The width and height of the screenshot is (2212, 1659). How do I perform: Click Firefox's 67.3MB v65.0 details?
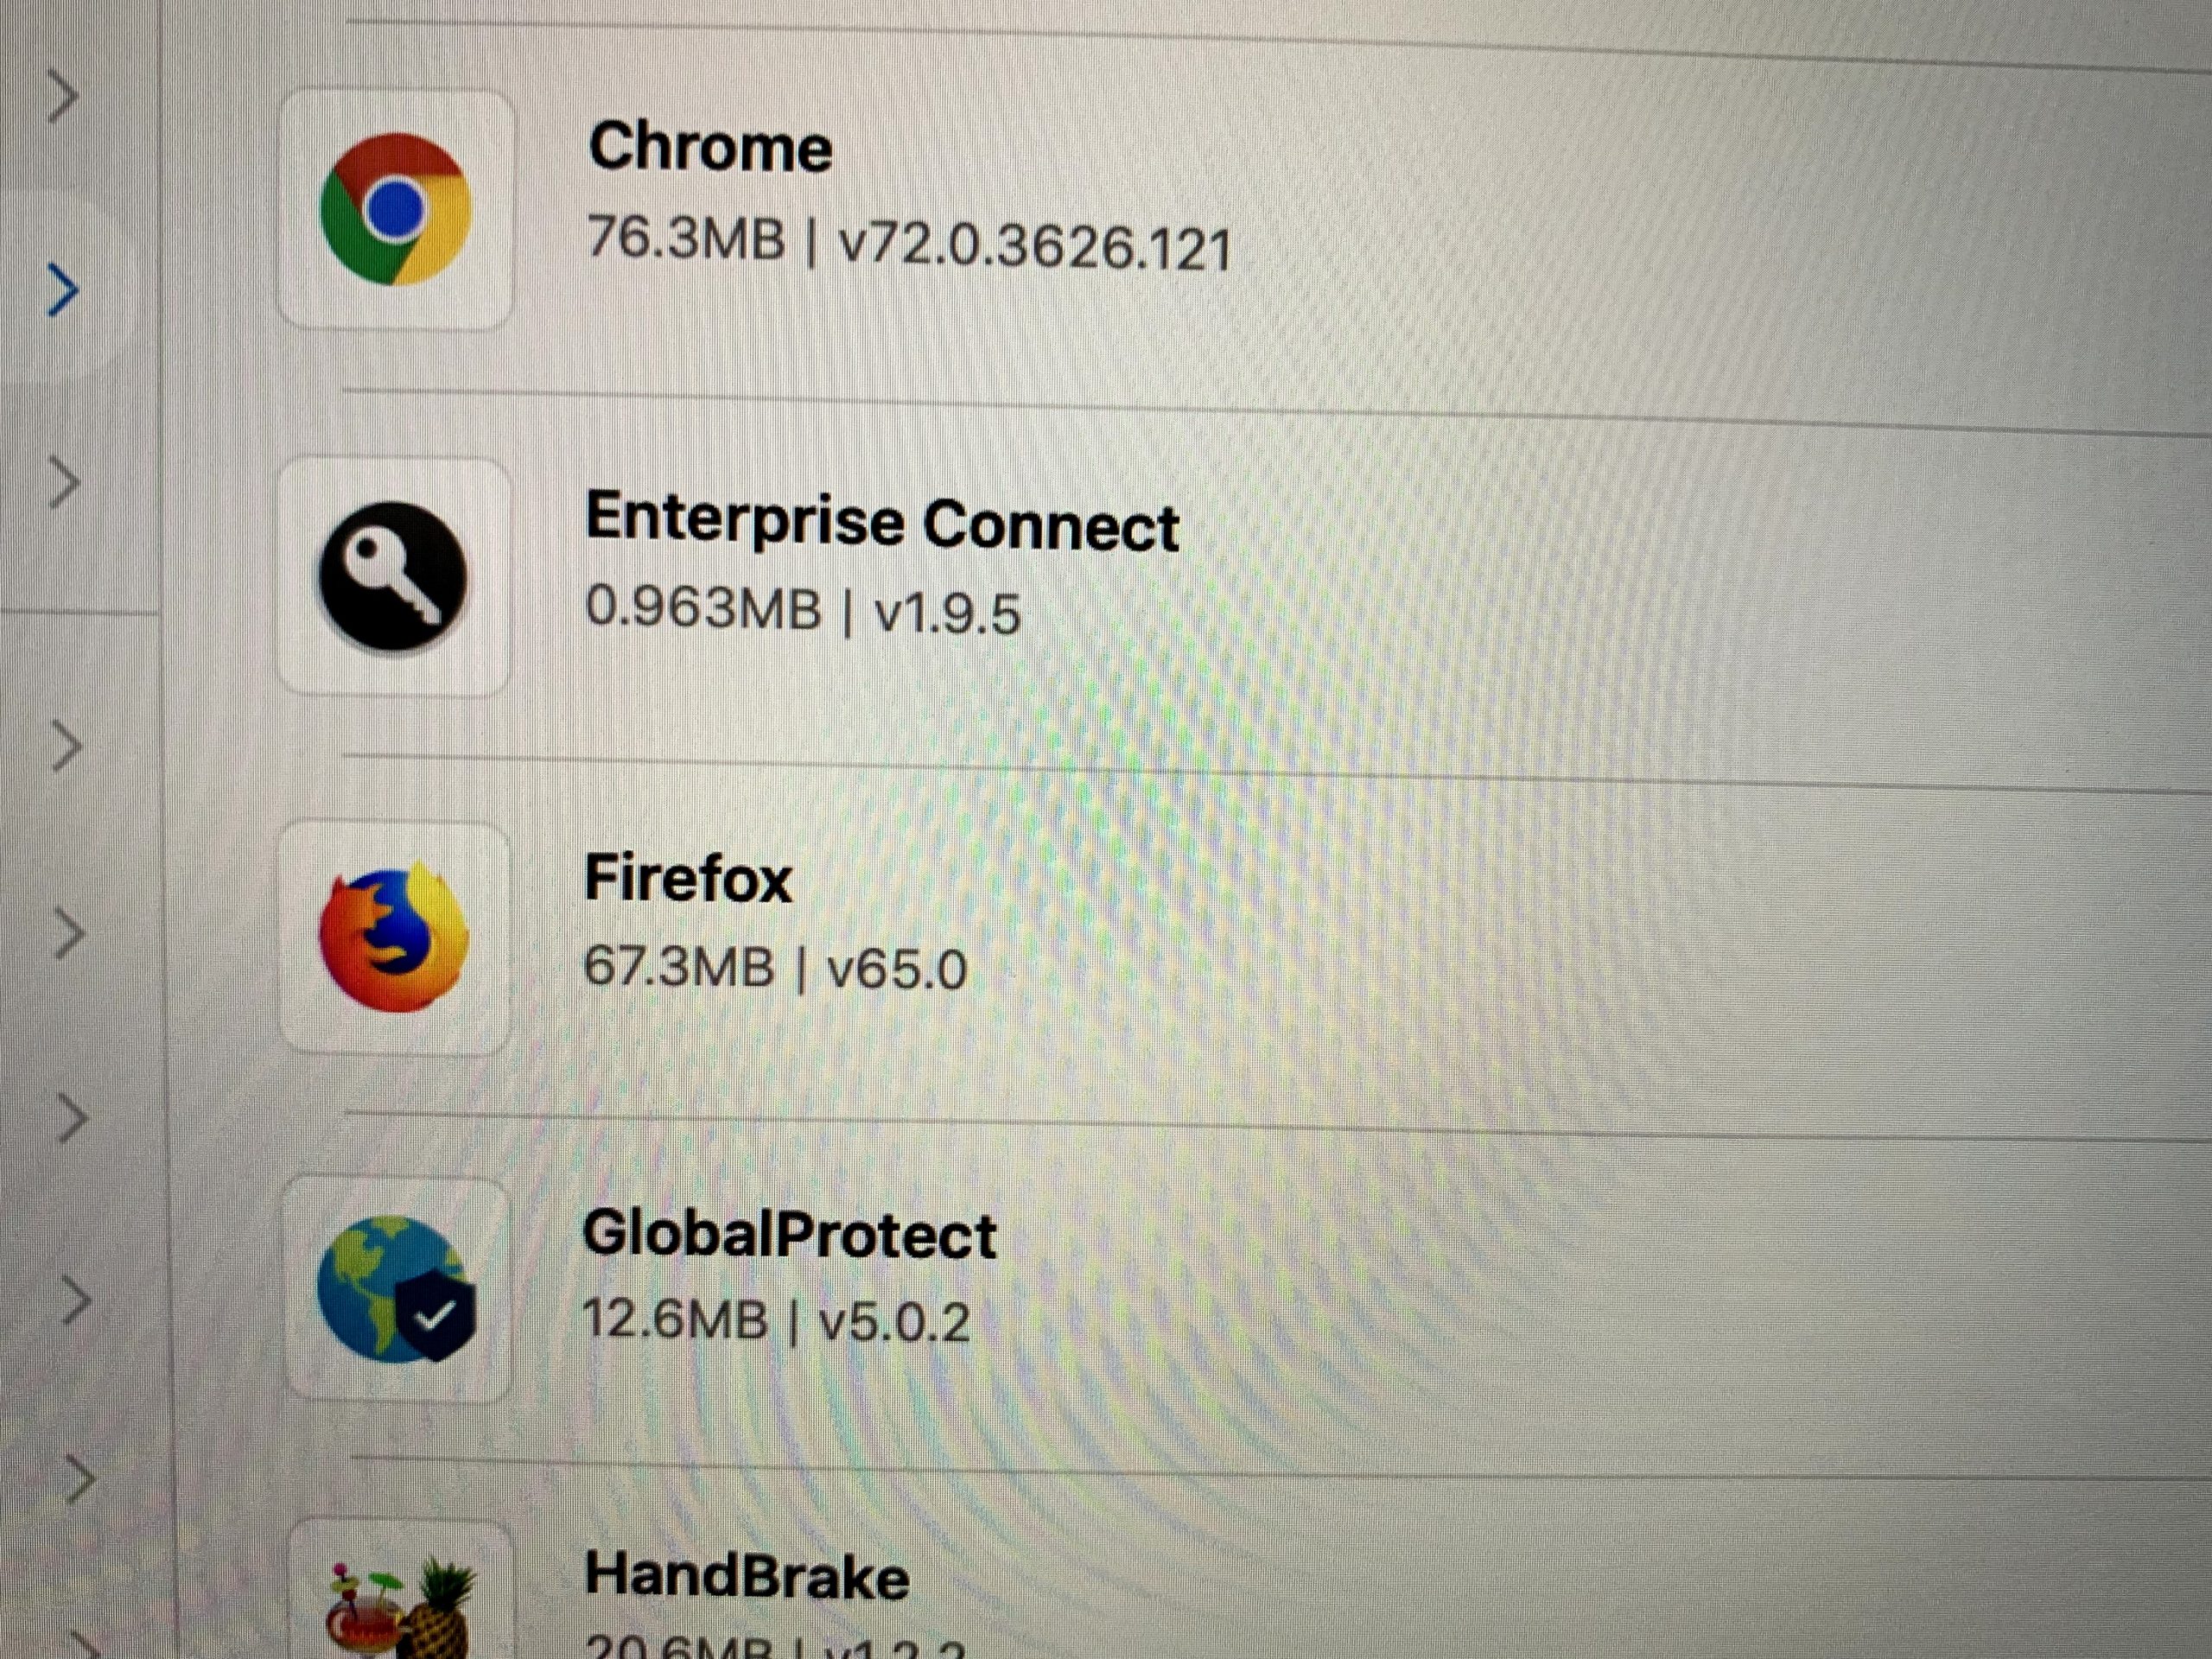pyautogui.click(x=775, y=968)
